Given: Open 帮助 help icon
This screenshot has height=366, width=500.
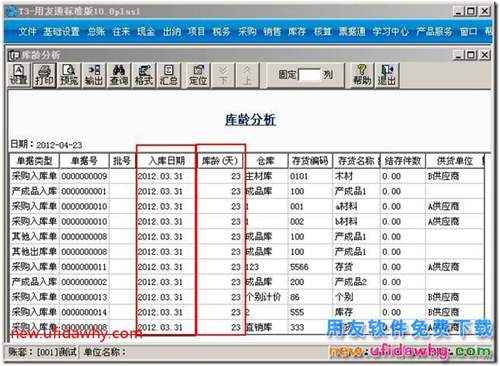Looking at the screenshot, I should 362,75.
